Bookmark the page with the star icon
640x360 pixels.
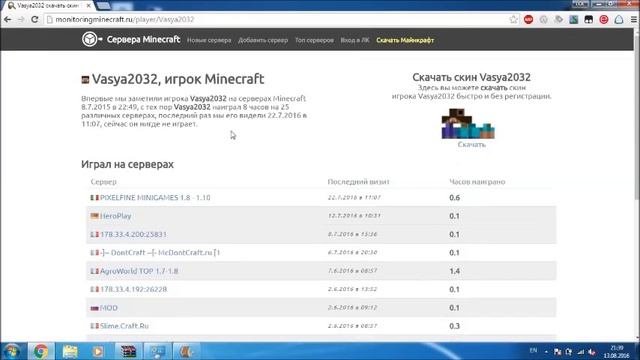(x=513, y=19)
